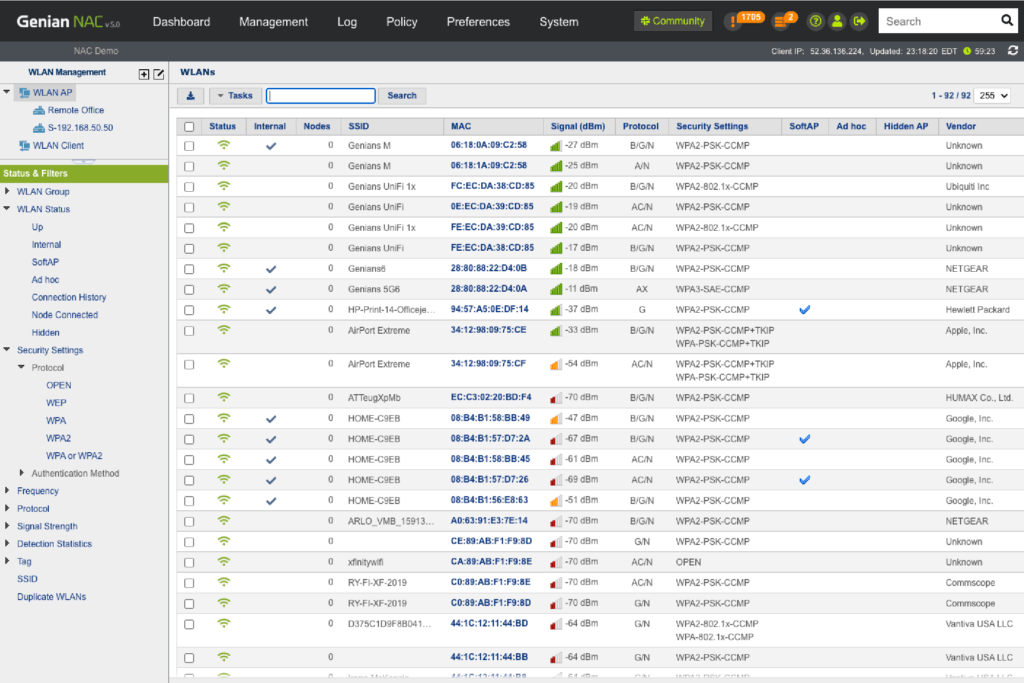This screenshot has width=1024, height=683.
Task: Click the Community button
Action: click(673, 21)
